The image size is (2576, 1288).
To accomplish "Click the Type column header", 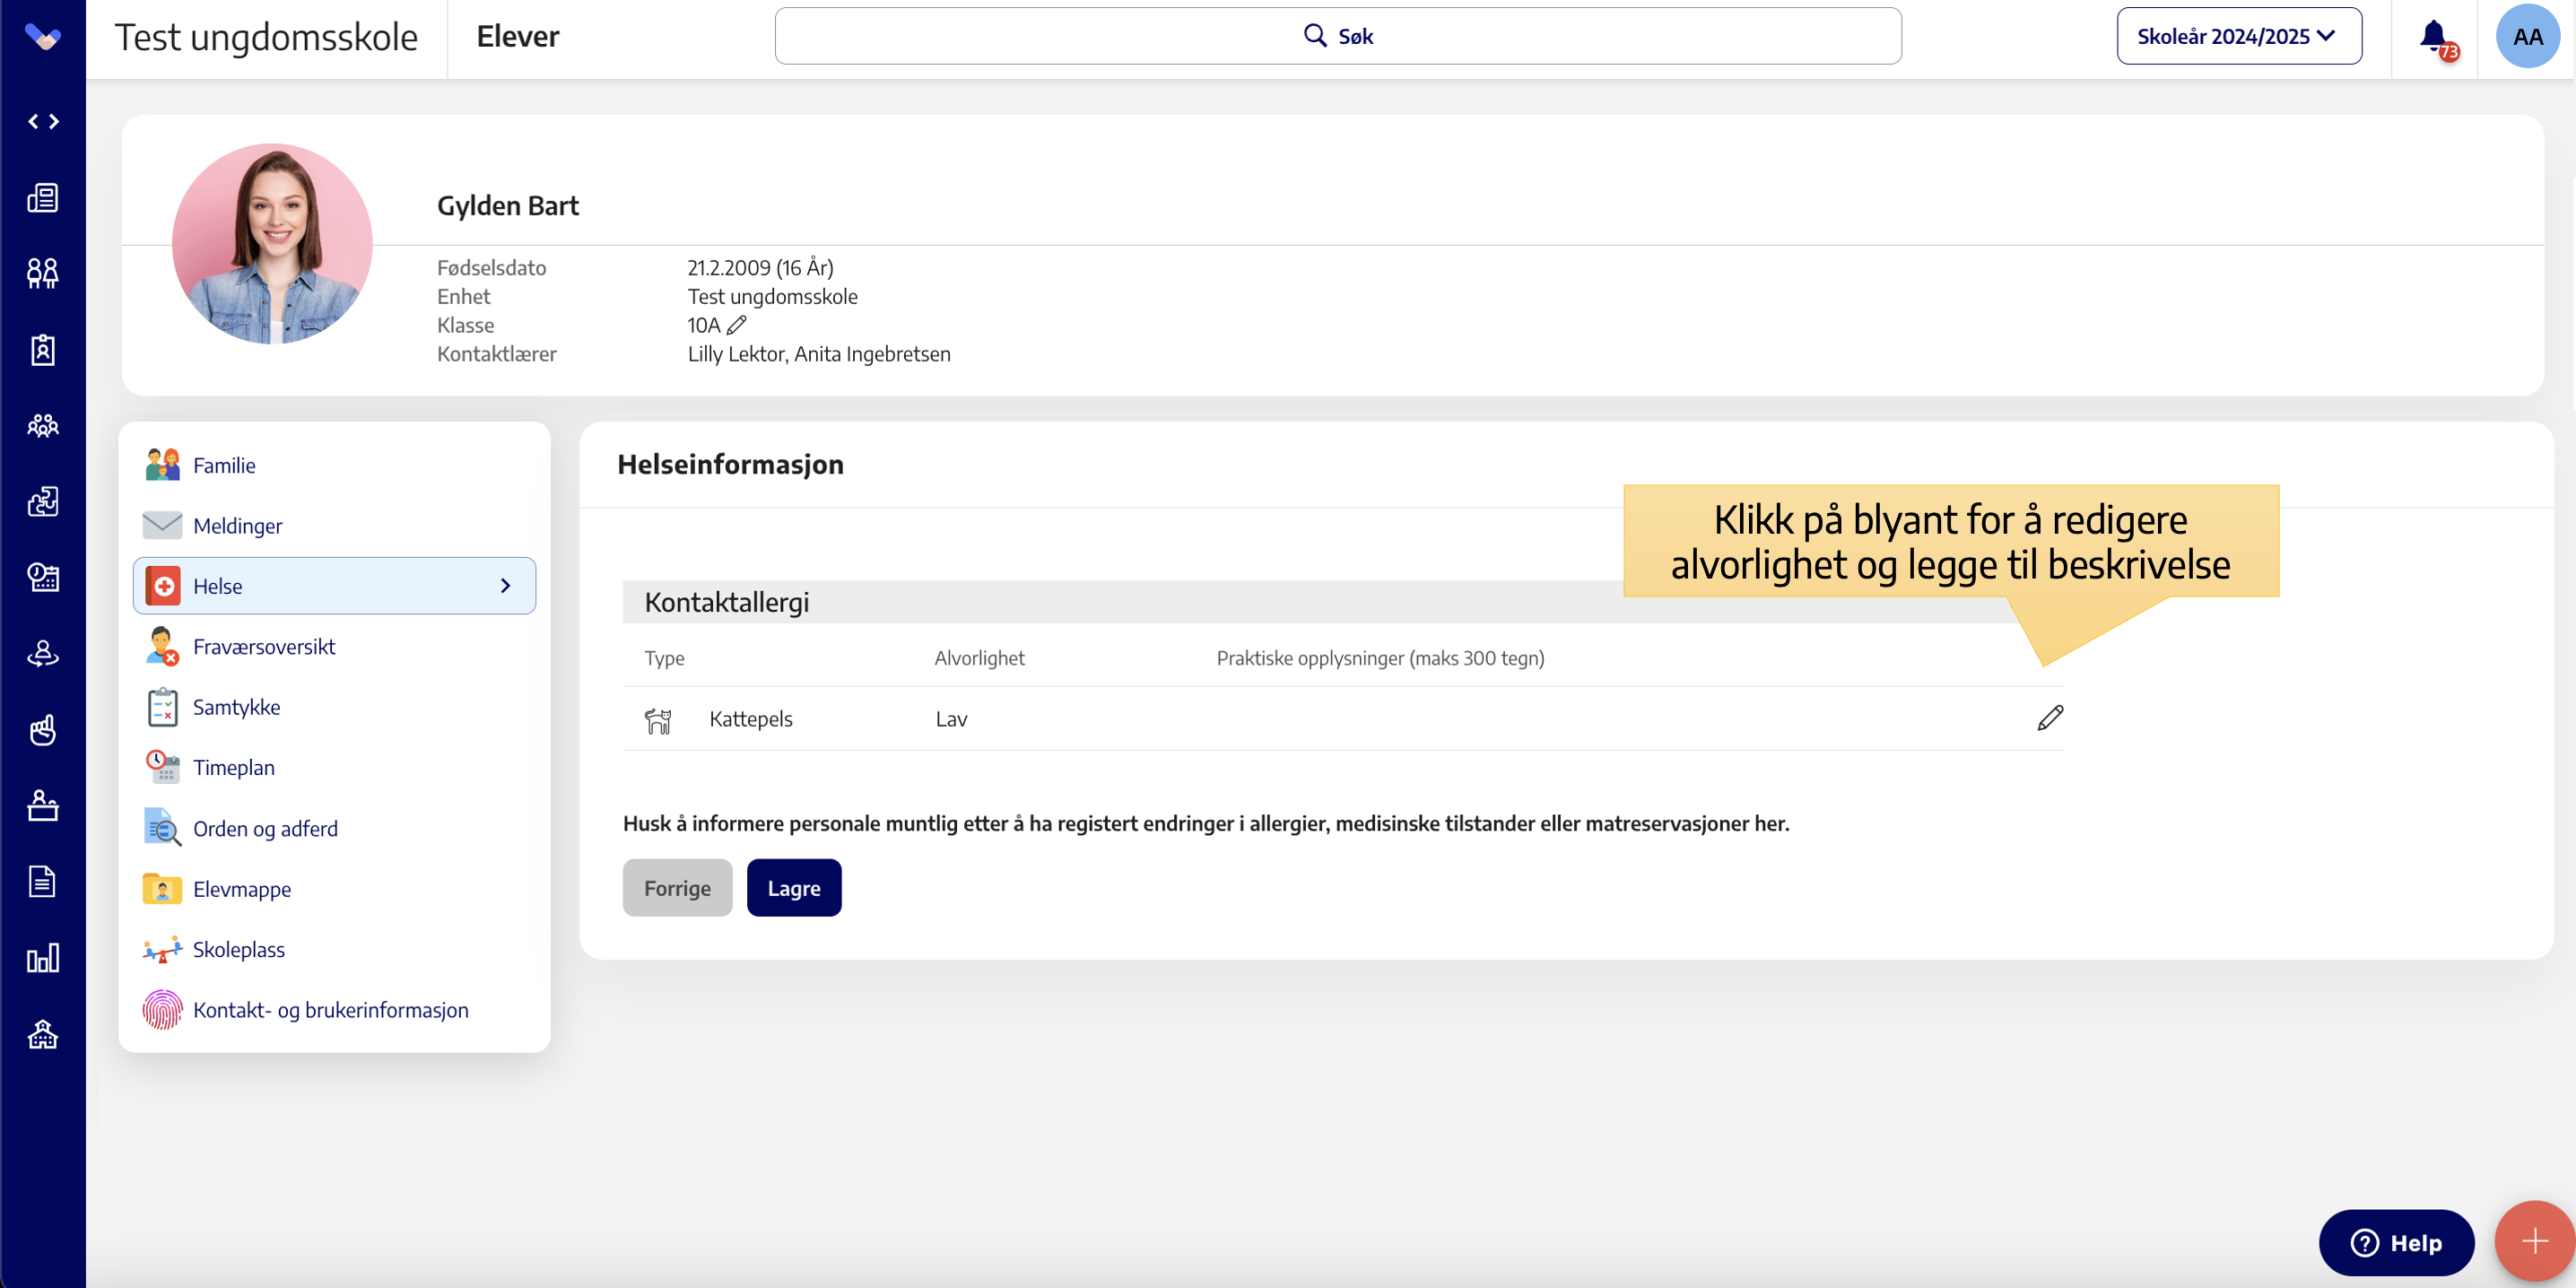I will point(664,658).
